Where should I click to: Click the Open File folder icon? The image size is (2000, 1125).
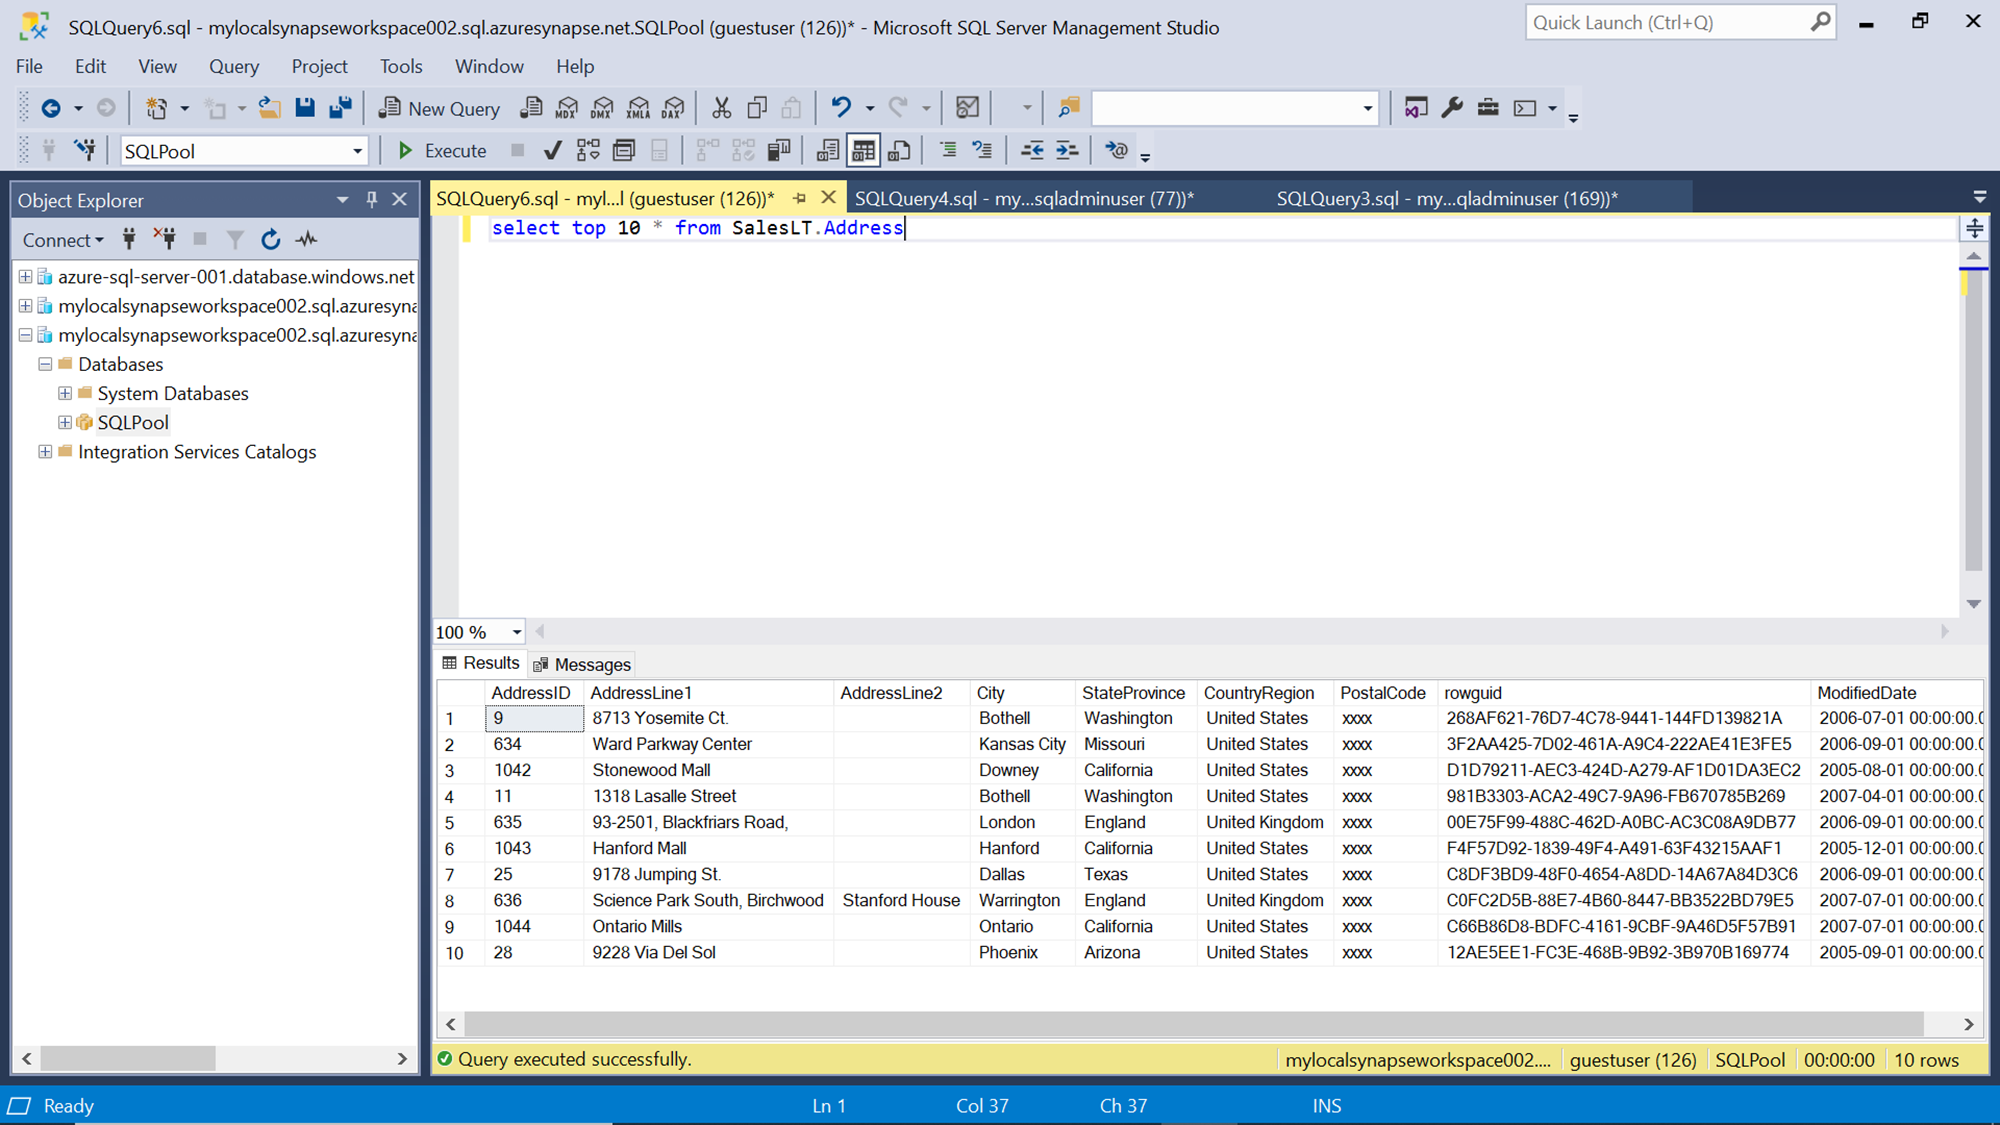point(269,108)
